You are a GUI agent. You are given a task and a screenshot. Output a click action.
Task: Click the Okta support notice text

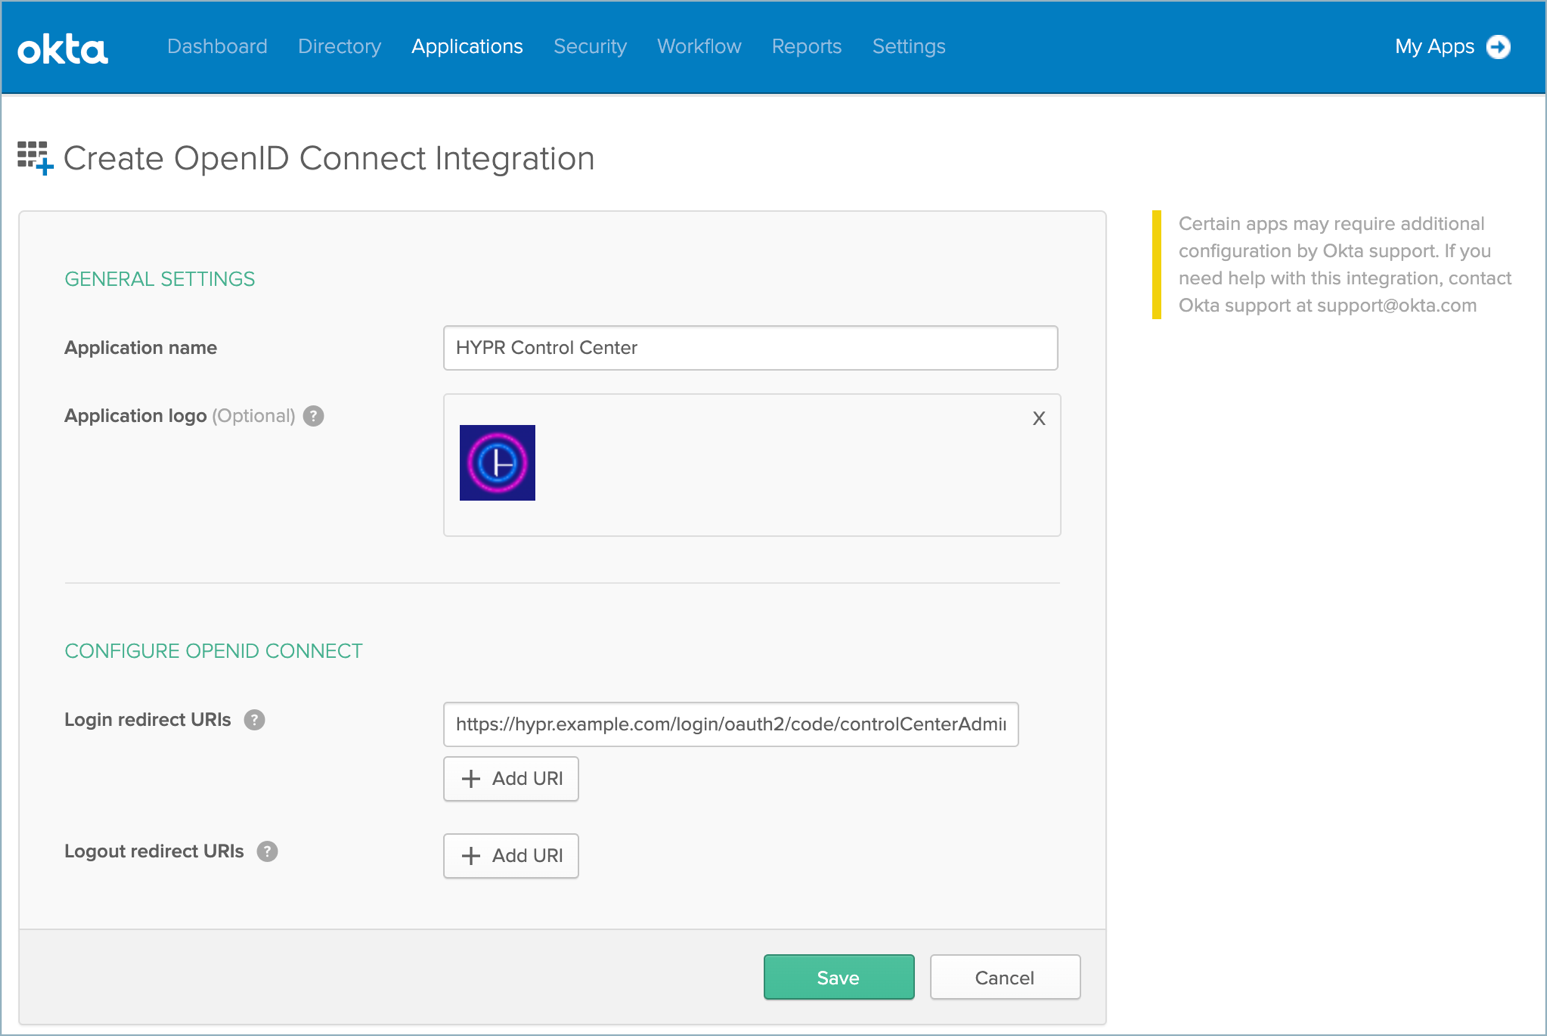[1345, 265]
